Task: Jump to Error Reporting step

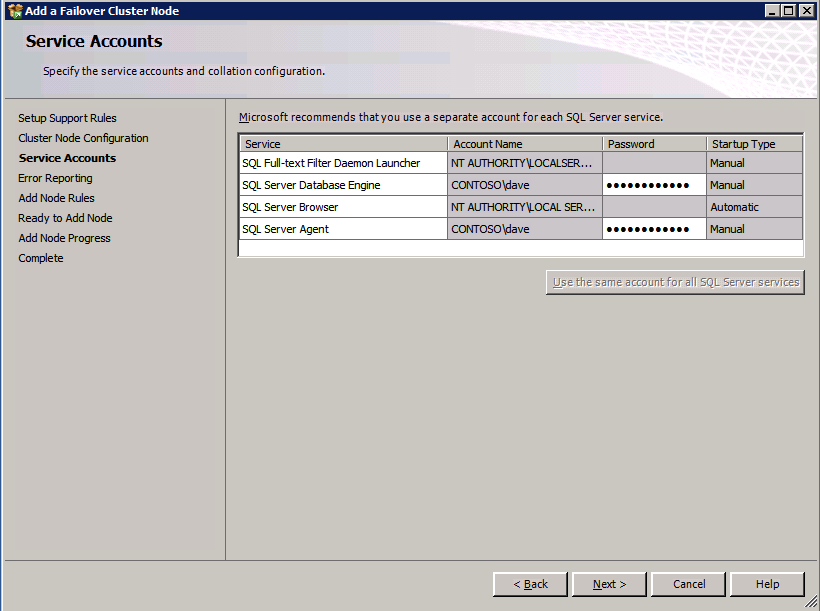Action: click(x=55, y=178)
